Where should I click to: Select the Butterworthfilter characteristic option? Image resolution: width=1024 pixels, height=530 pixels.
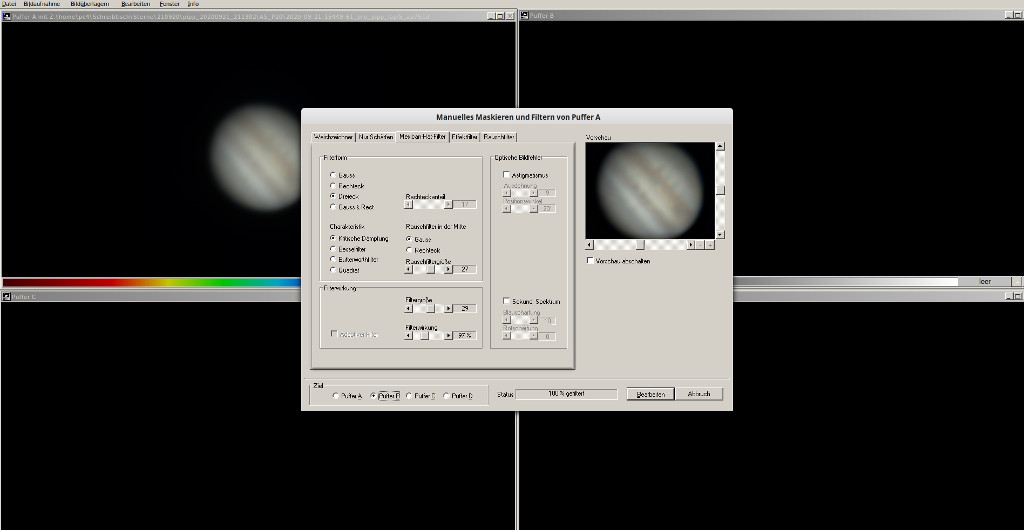[333, 259]
